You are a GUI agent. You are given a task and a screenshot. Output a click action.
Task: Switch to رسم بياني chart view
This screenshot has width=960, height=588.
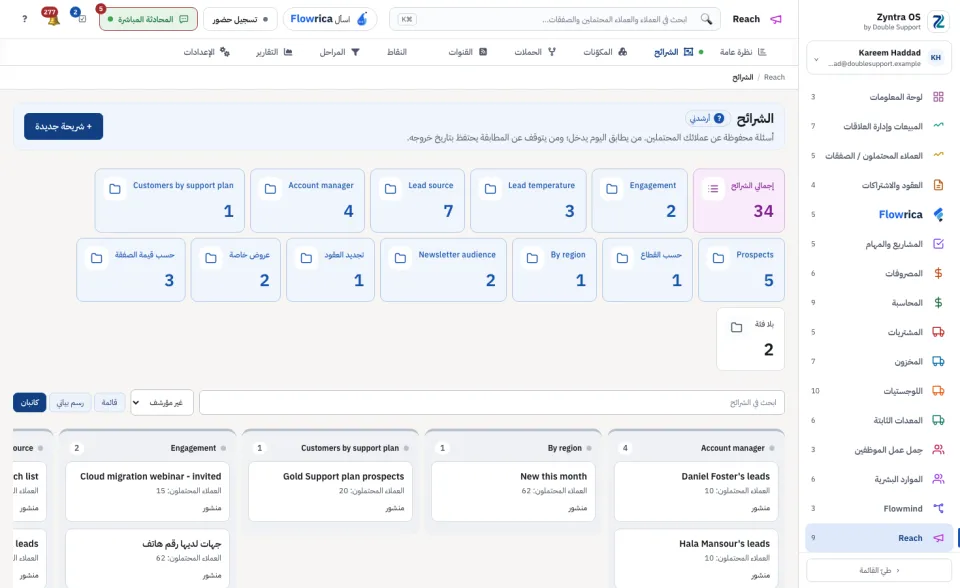point(70,402)
